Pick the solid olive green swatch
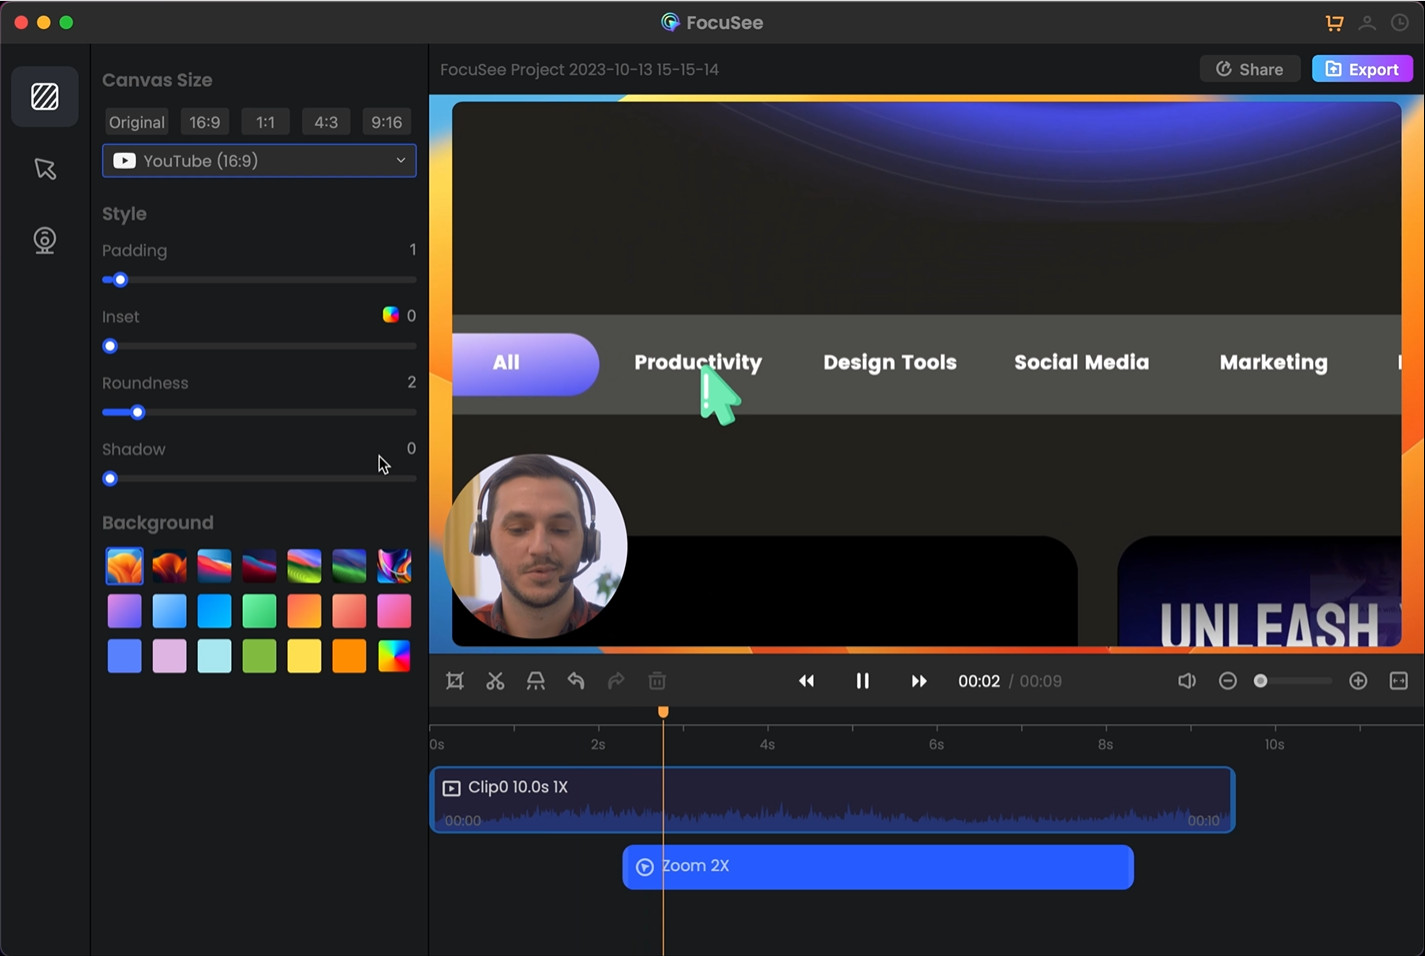The width and height of the screenshot is (1425, 956). coord(259,656)
